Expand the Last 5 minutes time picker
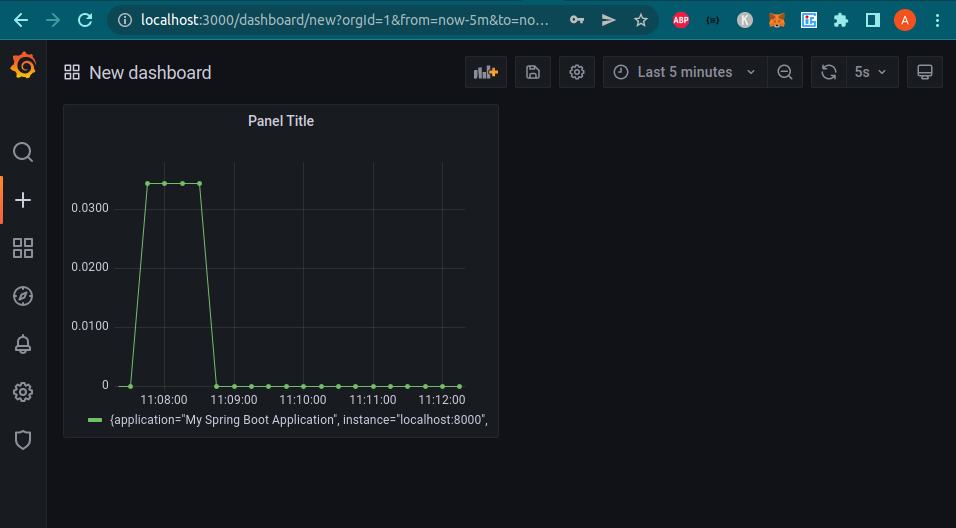Screen dimensions: 956x528 pyautogui.click(x=685, y=72)
